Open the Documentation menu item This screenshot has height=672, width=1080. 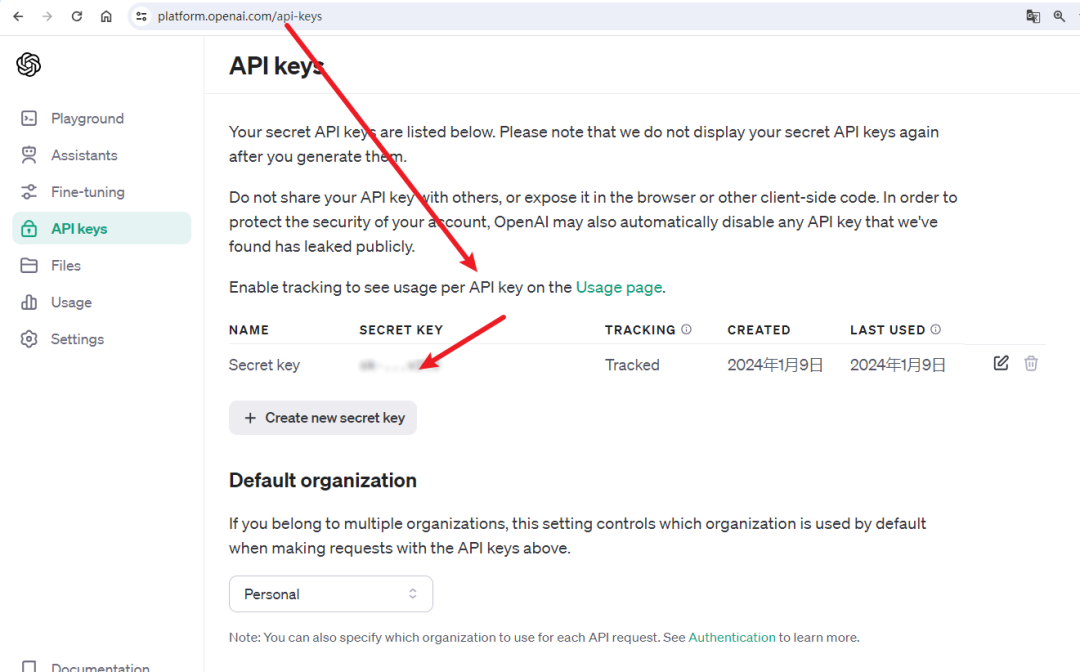[x=102, y=666]
